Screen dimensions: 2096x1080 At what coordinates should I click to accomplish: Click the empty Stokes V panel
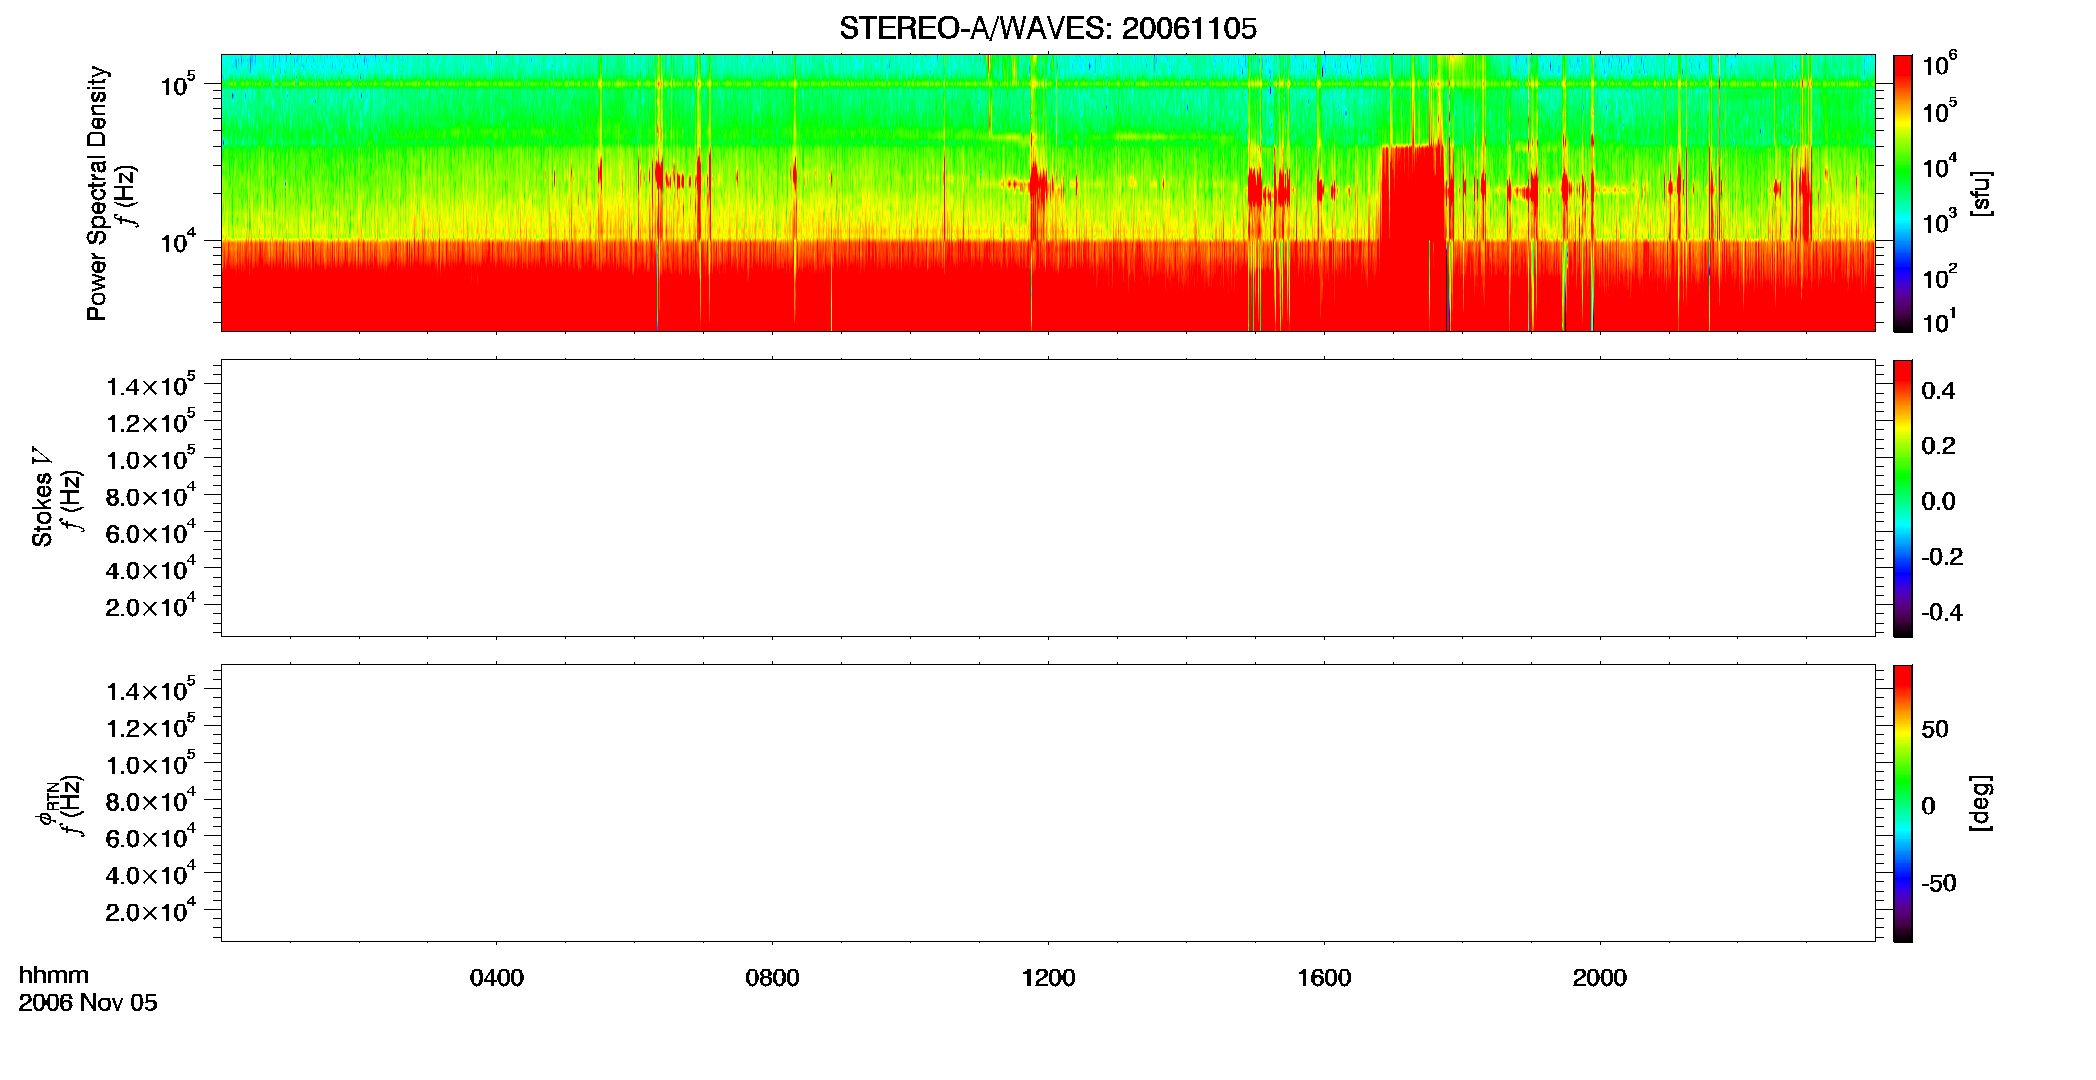pyautogui.click(x=1047, y=498)
